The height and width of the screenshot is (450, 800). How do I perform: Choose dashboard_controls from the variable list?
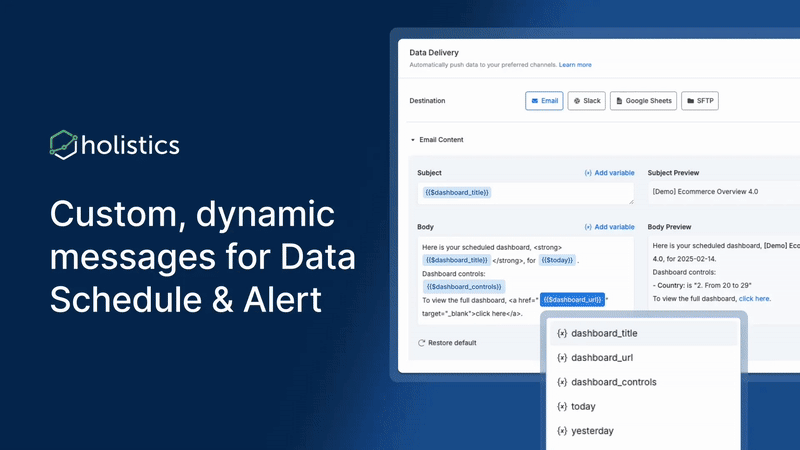tap(643, 382)
